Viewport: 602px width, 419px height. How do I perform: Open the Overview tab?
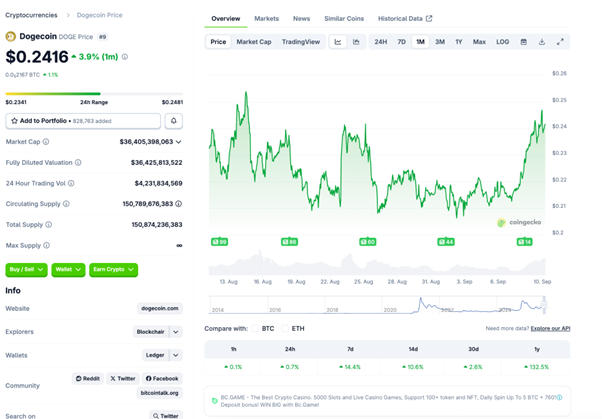[226, 18]
